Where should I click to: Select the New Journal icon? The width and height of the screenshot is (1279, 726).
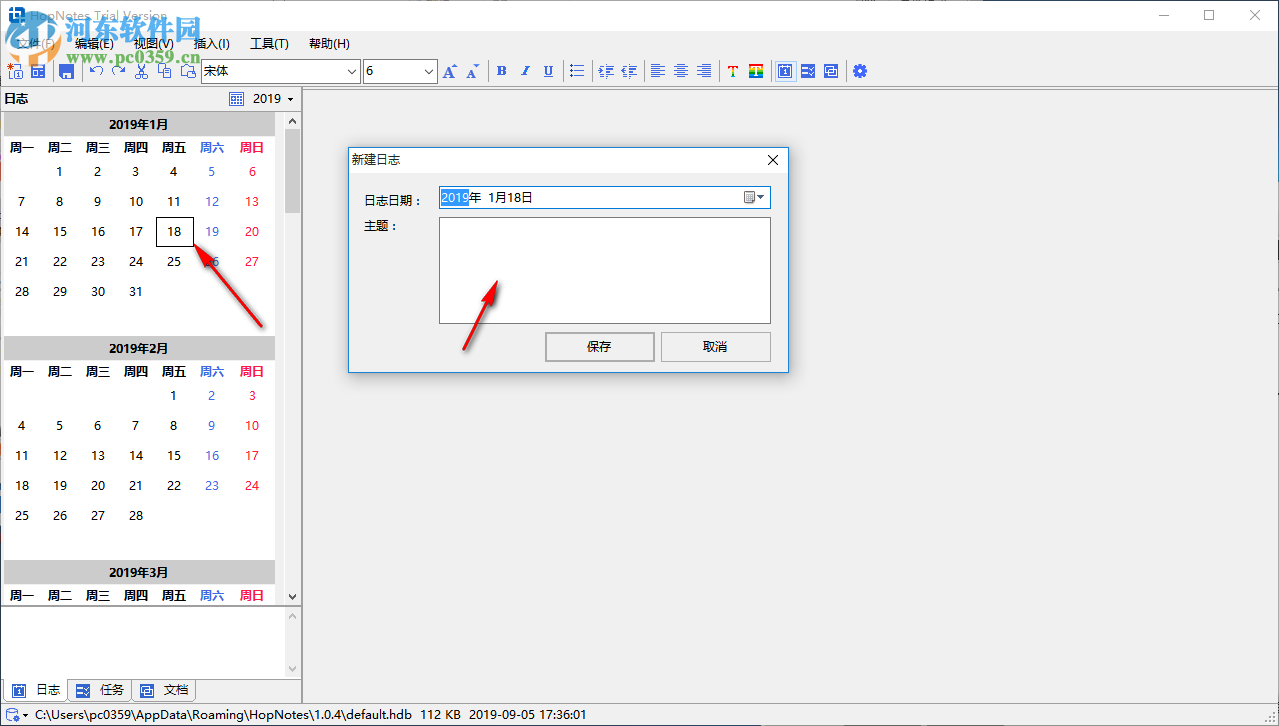(15, 71)
